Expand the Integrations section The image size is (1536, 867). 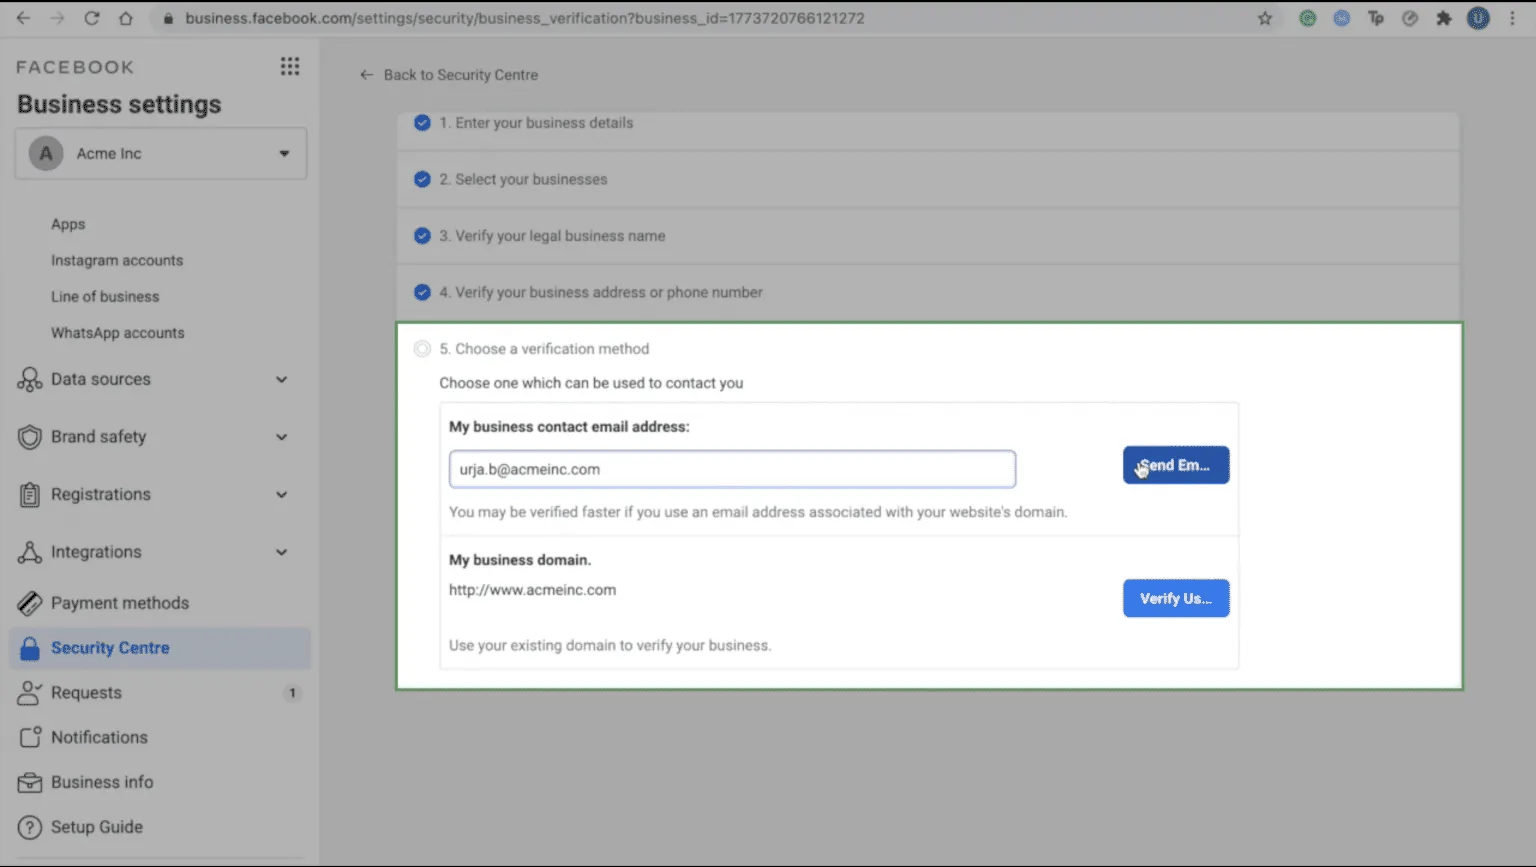coord(281,552)
